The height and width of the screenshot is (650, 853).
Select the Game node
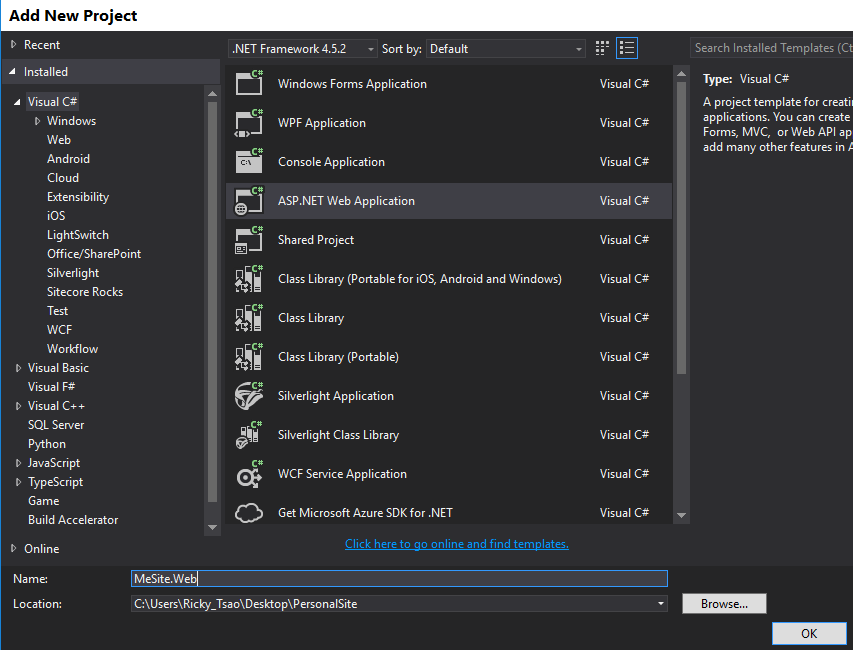[44, 501]
